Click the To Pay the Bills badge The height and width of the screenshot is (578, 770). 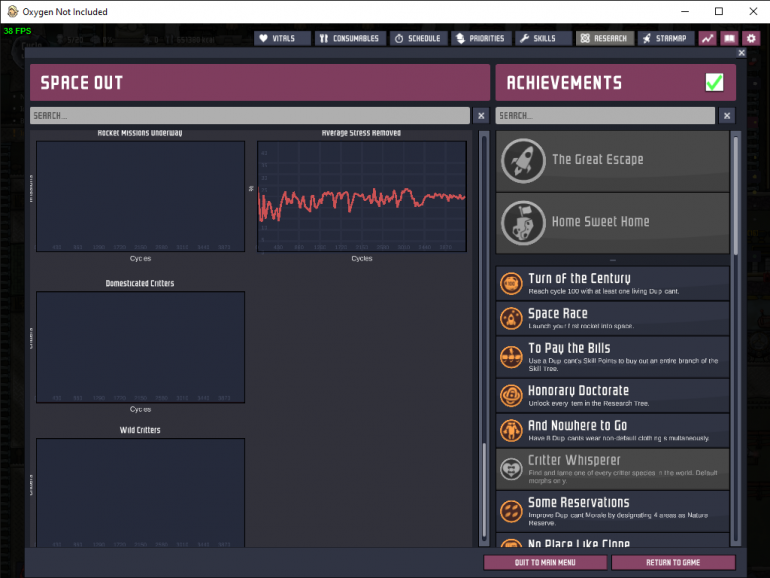[511, 357]
